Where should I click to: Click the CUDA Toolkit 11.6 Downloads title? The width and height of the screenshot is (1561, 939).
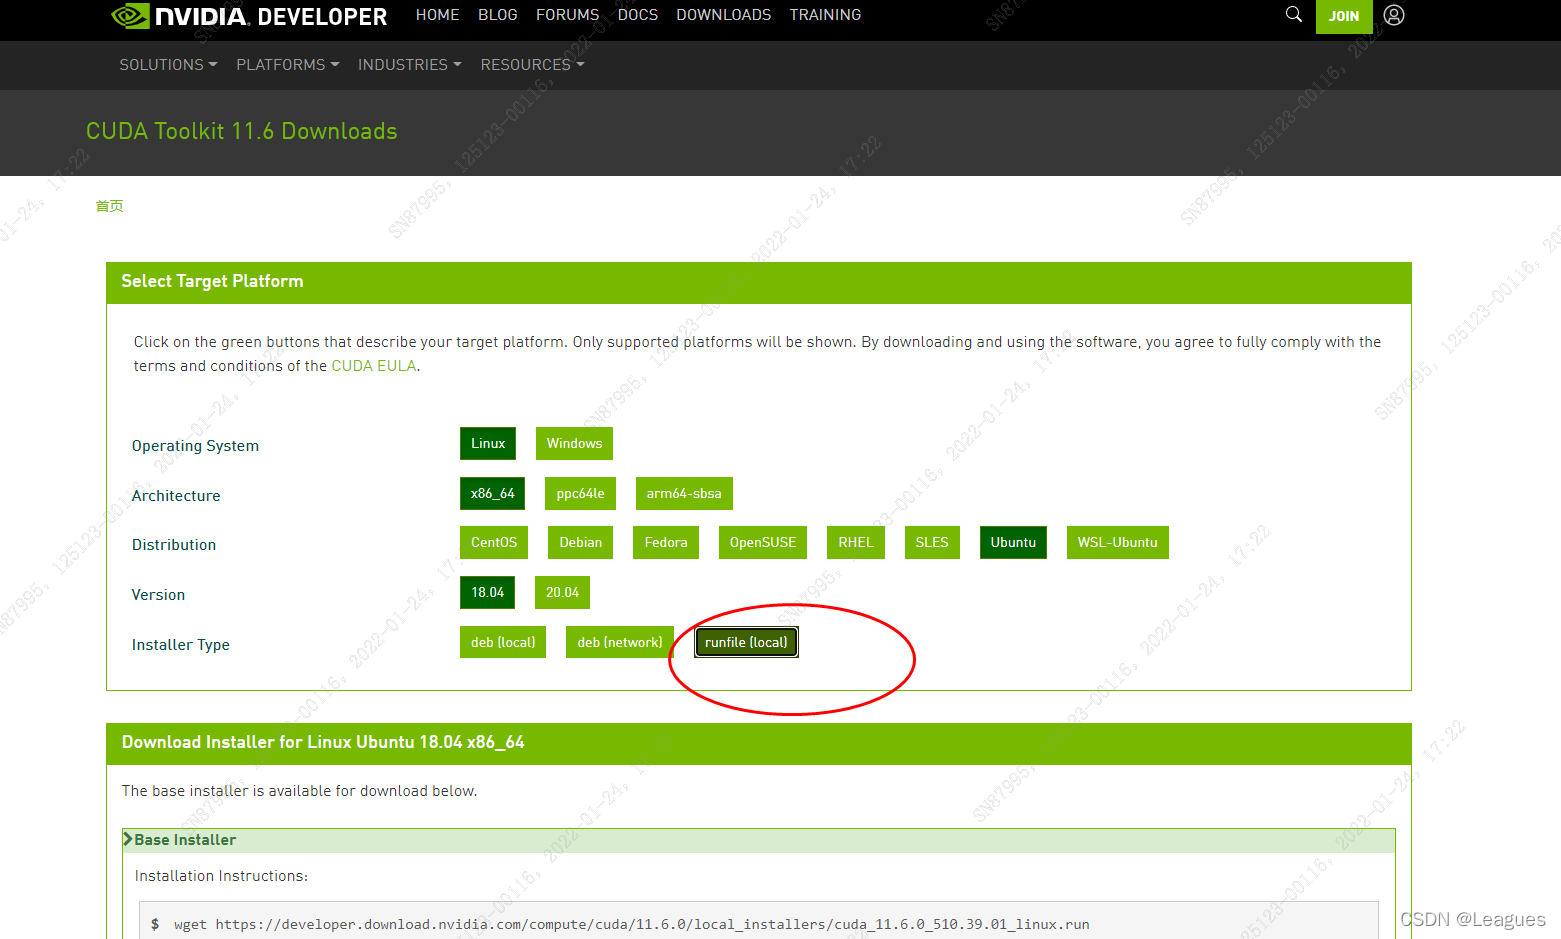coord(242,131)
